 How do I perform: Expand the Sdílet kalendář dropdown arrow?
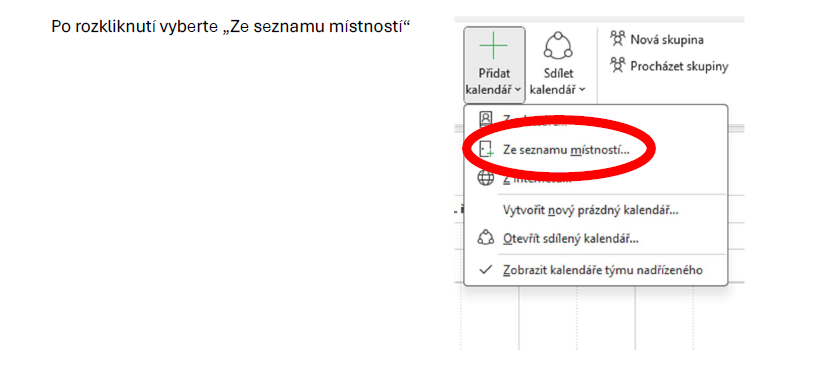(x=582, y=90)
